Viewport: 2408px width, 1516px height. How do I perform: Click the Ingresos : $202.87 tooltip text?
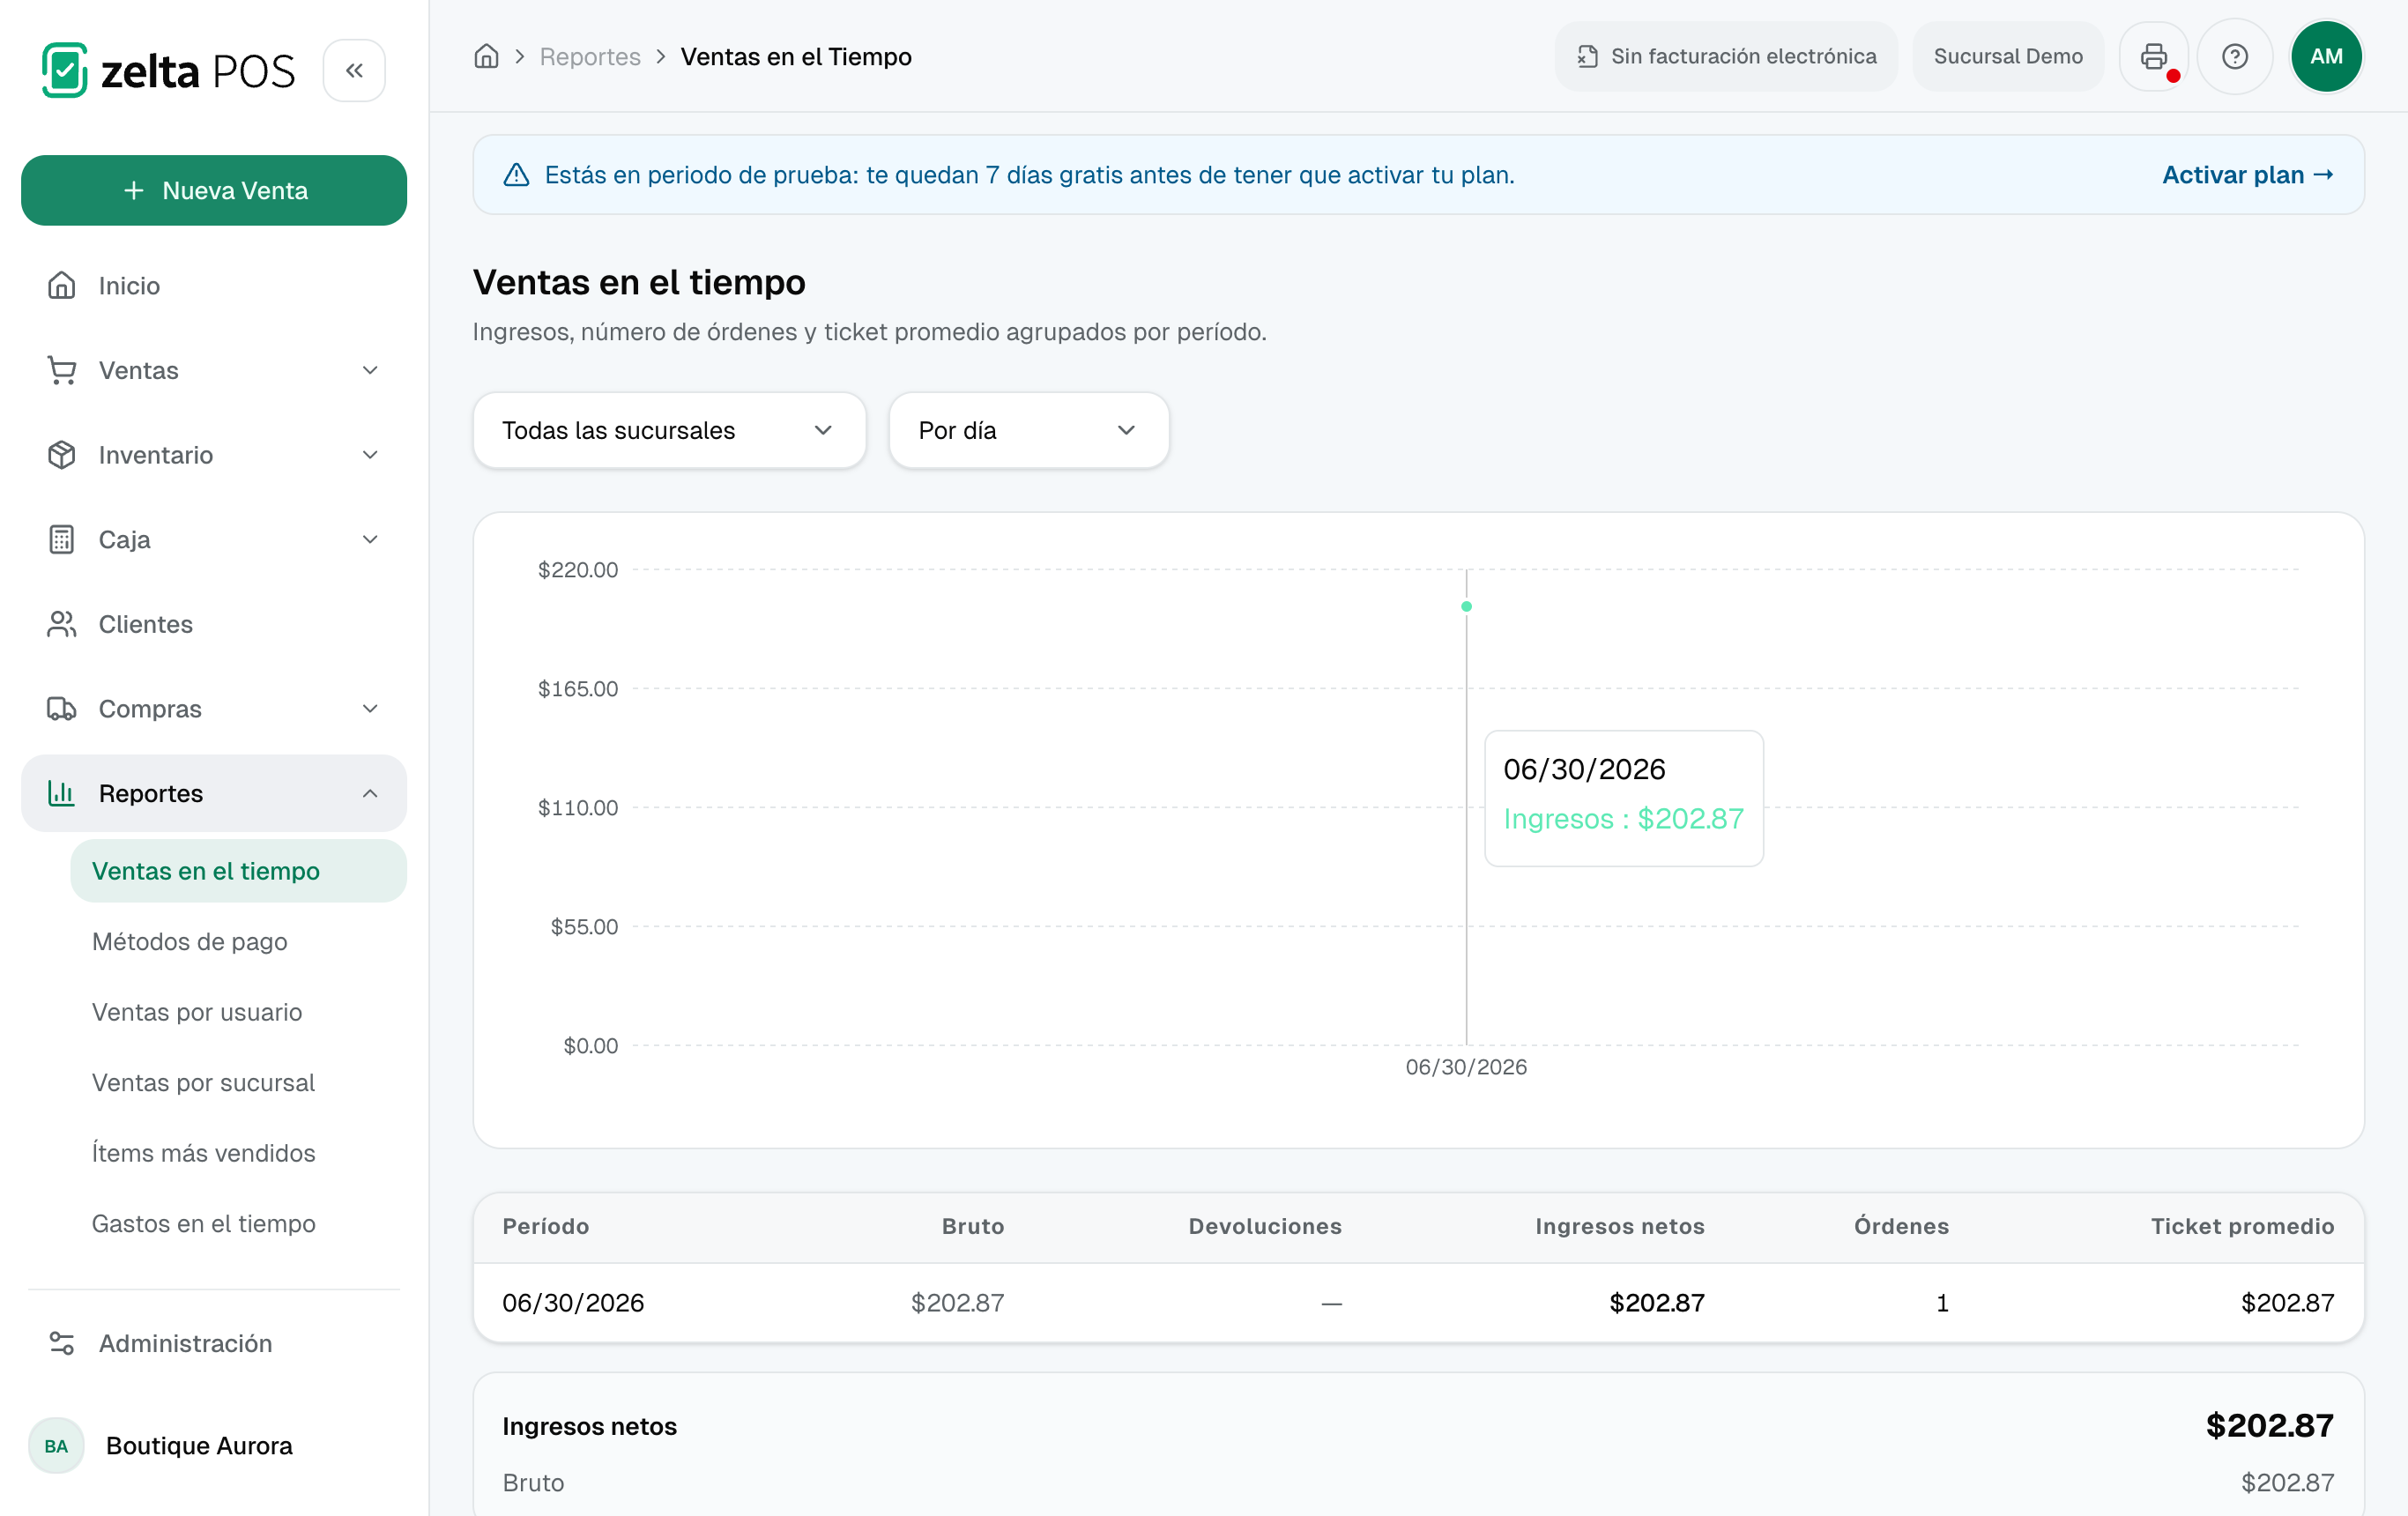[x=1624, y=819]
